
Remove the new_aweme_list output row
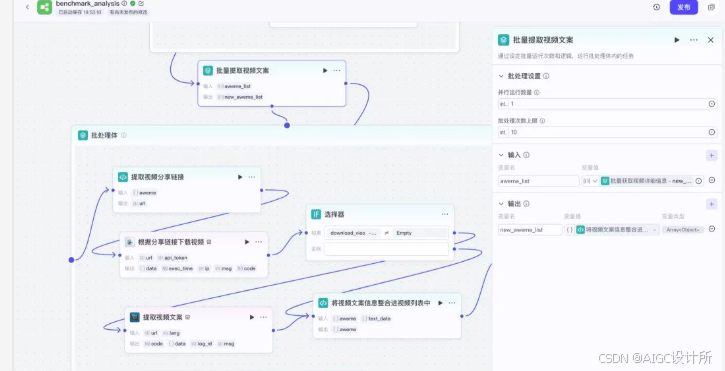pos(712,229)
